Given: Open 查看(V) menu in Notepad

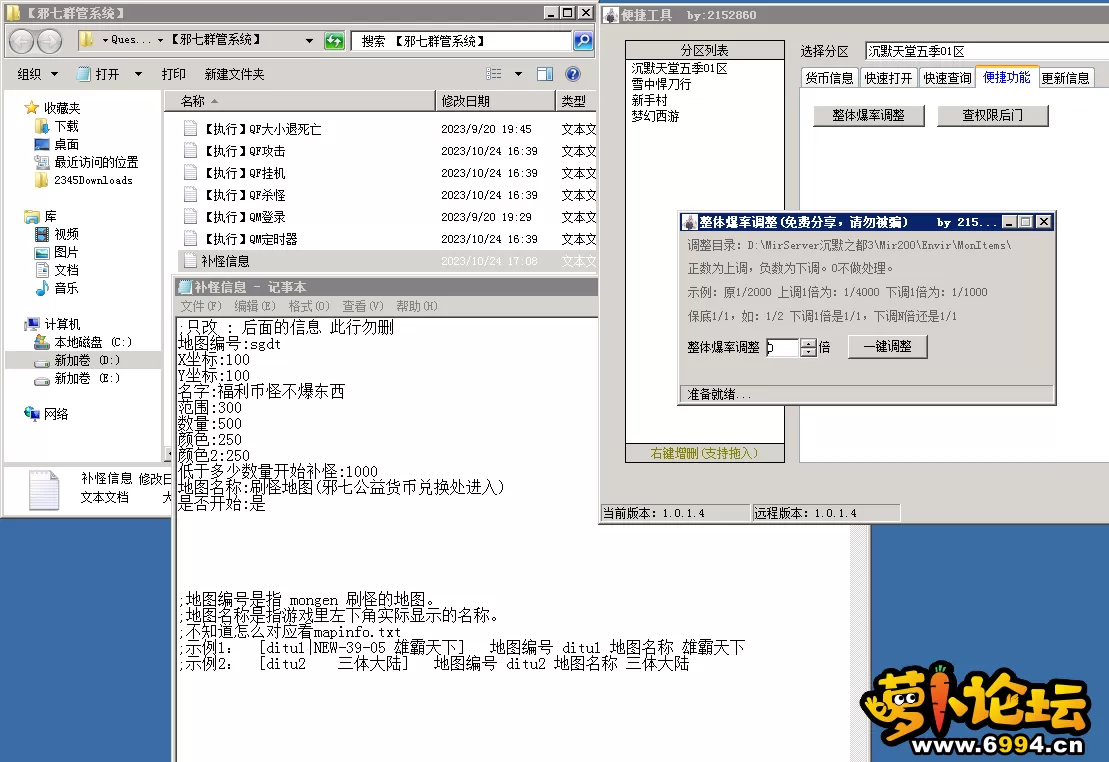Looking at the screenshot, I should click(363, 306).
